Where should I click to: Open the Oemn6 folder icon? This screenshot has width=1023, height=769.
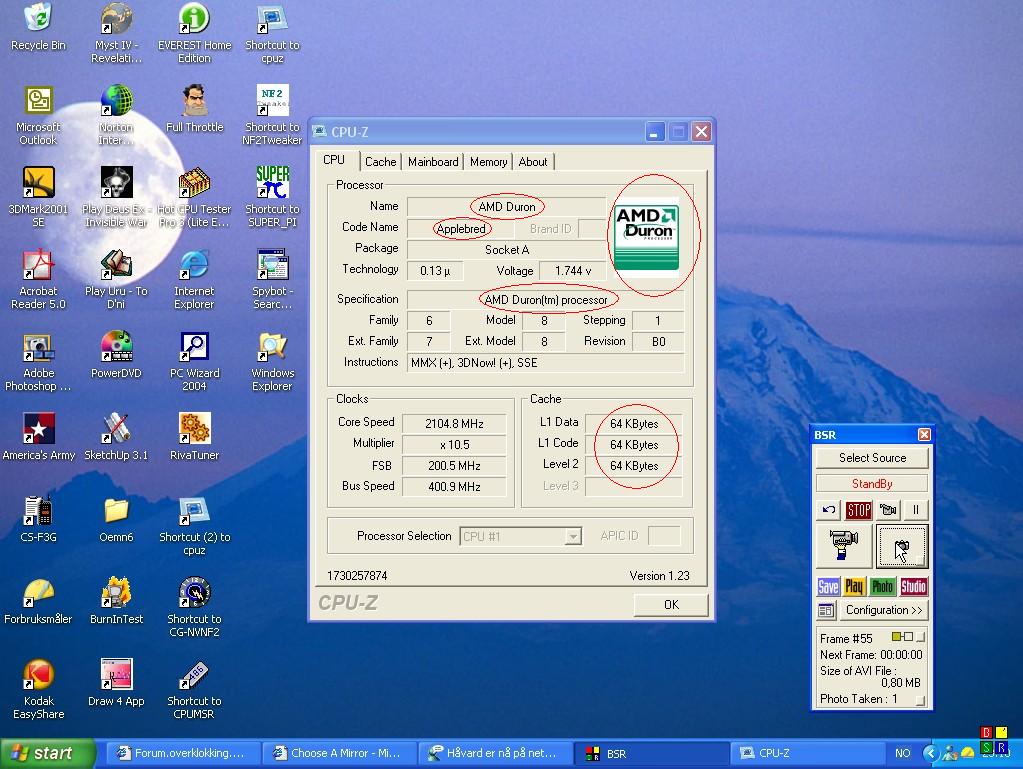pyautogui.click(x=116, y=519)
